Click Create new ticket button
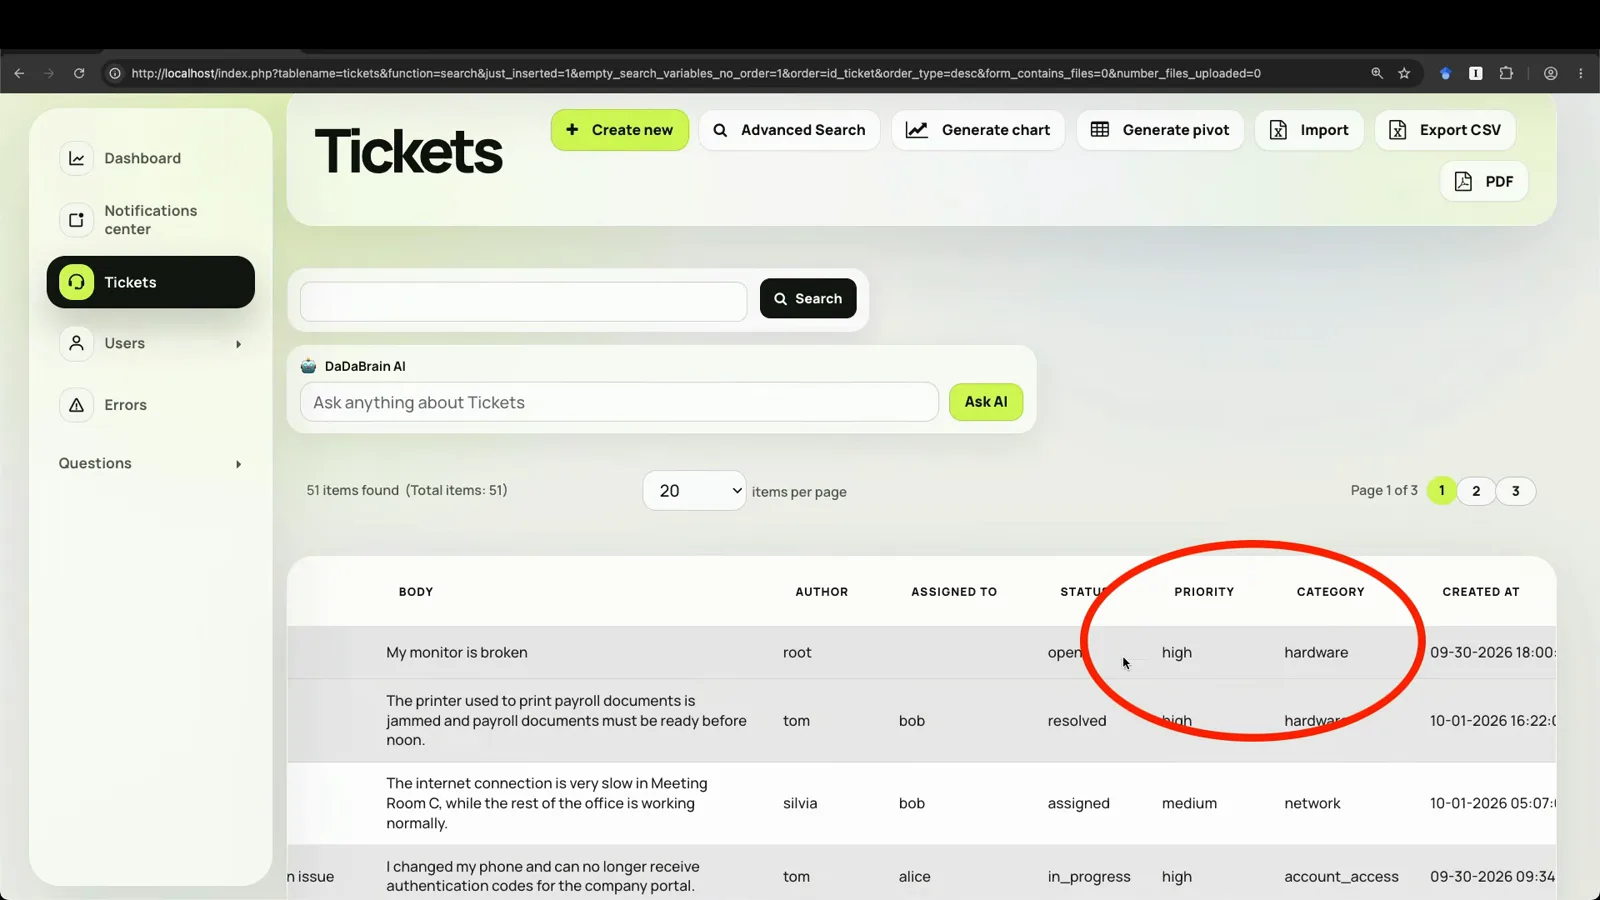The height and width of the screenshot is (900, 1600). click(620, 130)
